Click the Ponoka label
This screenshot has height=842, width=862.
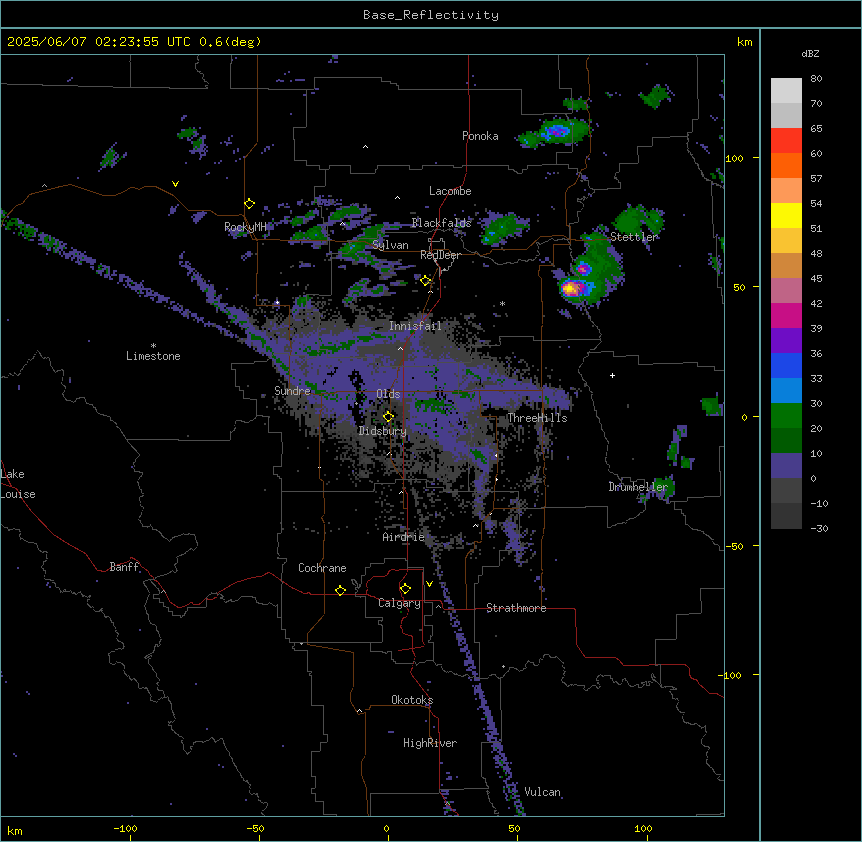click(x=480, y=136)
